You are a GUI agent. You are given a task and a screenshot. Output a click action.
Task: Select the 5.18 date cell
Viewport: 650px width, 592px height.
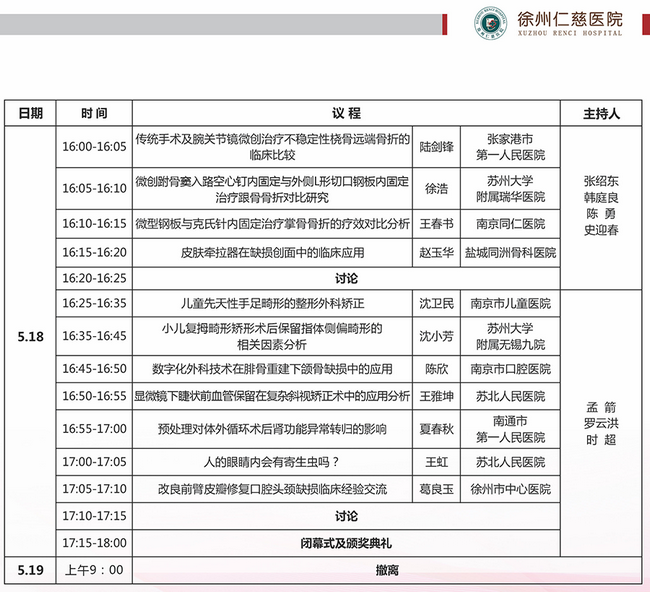tap(30, 337)
